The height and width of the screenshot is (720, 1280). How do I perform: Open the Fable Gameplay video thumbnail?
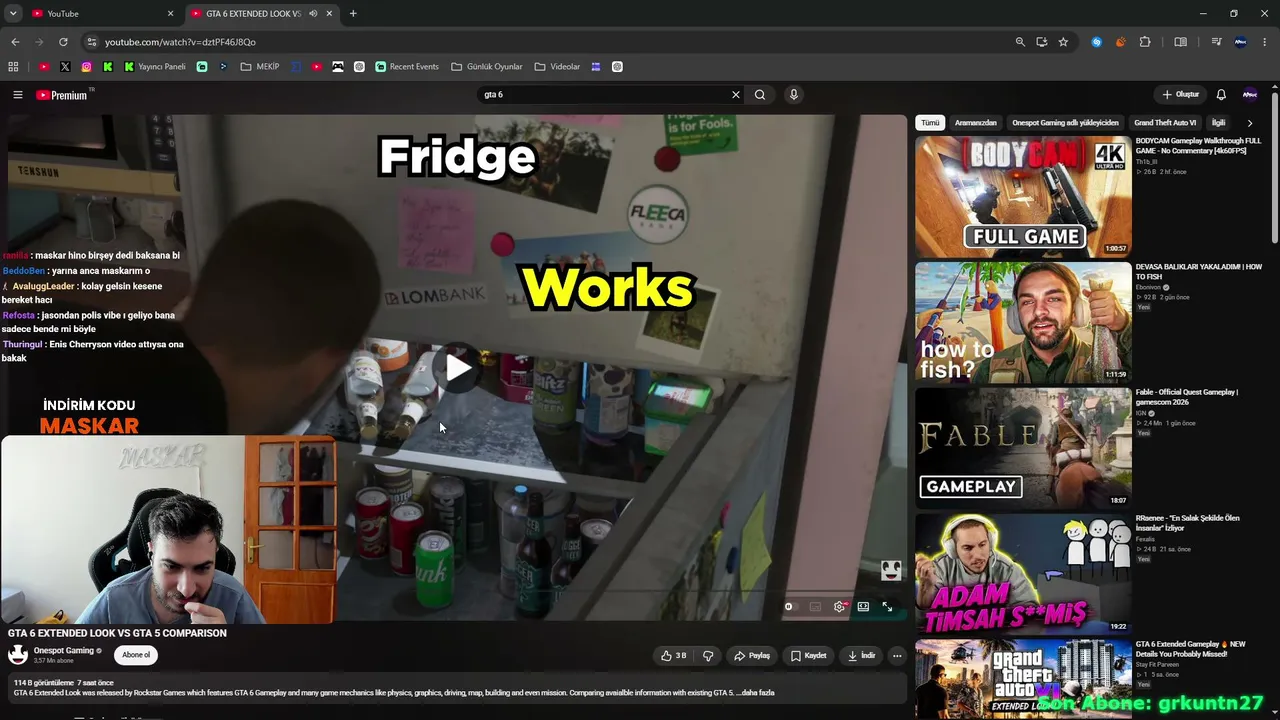coord(1023,449)
